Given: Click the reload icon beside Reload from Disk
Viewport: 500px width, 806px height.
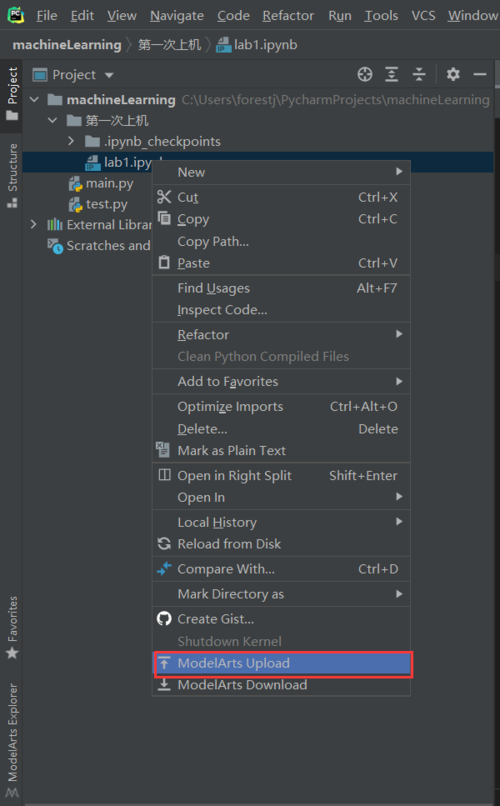Looking at the screenshot, I should pos(164,543).
